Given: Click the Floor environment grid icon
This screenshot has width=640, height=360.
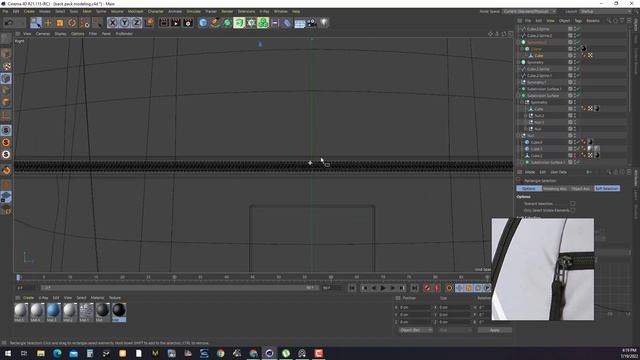Looking at the screenshot, I should click(299, 23).
